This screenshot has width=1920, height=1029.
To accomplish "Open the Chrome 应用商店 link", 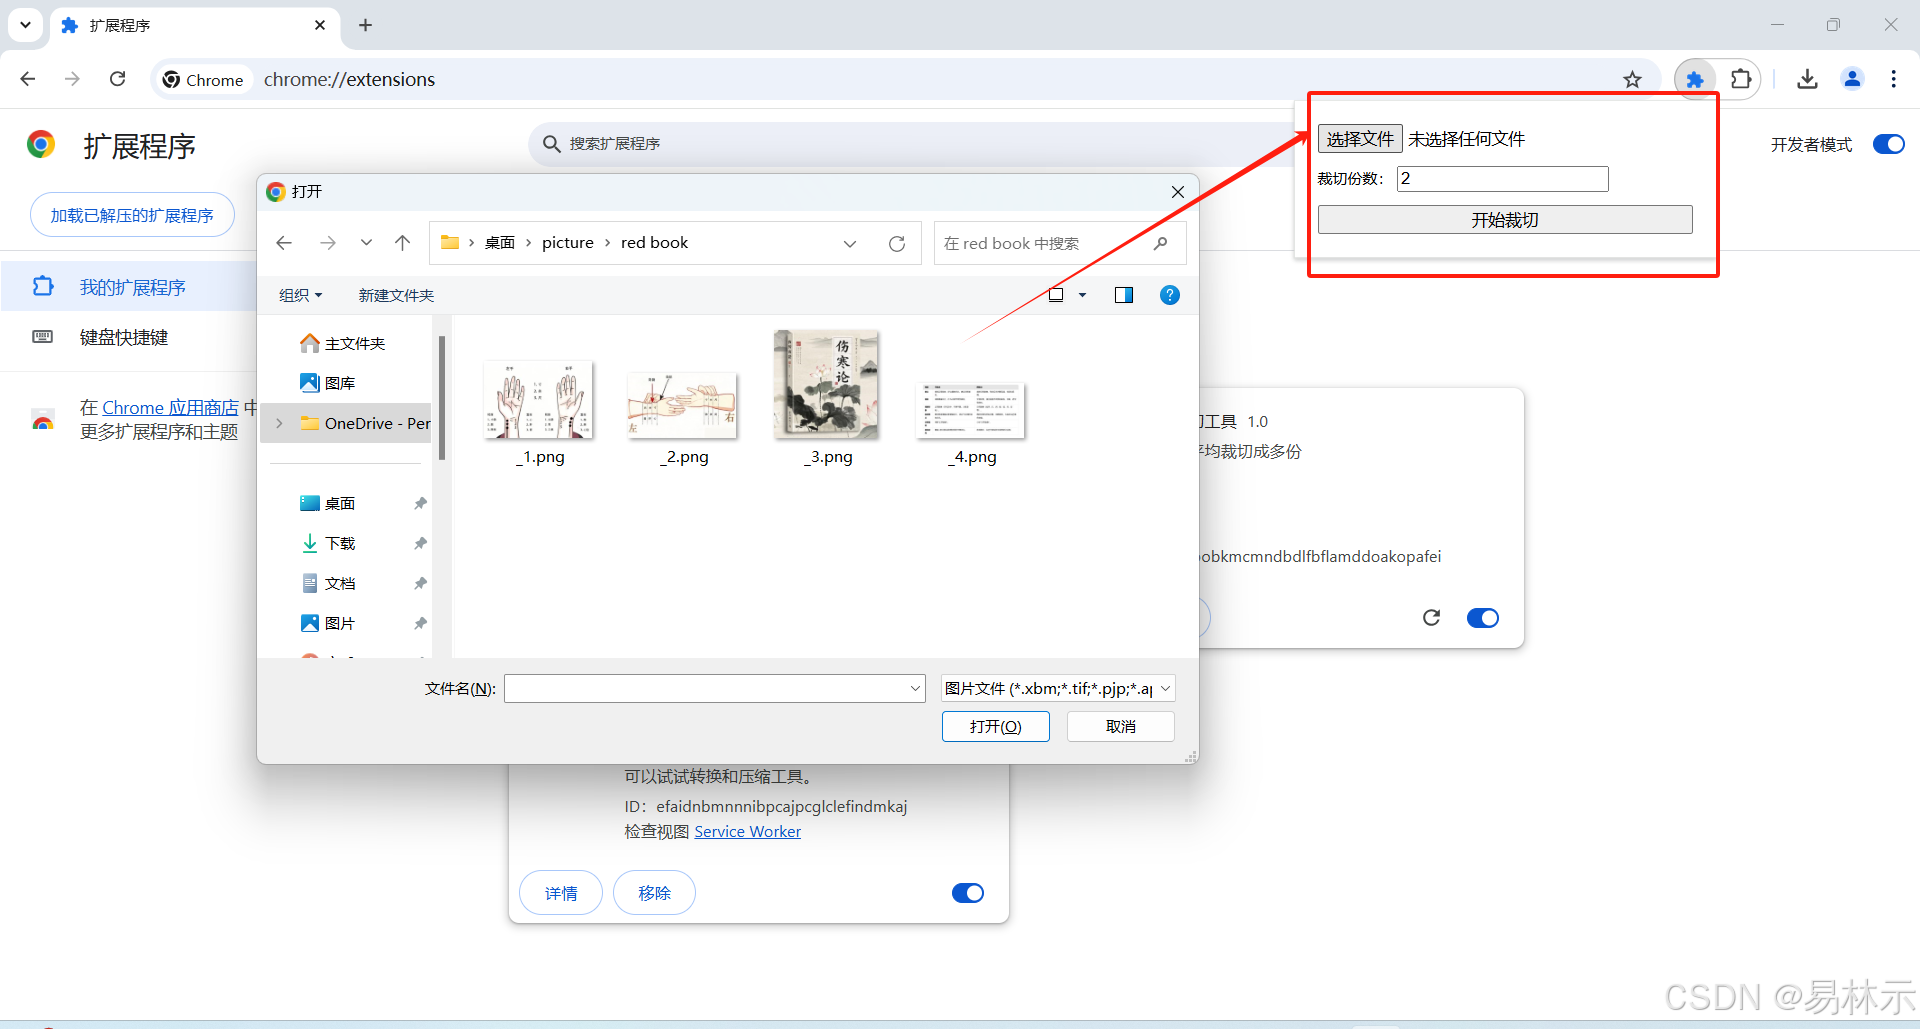I will tap(170, 408).
